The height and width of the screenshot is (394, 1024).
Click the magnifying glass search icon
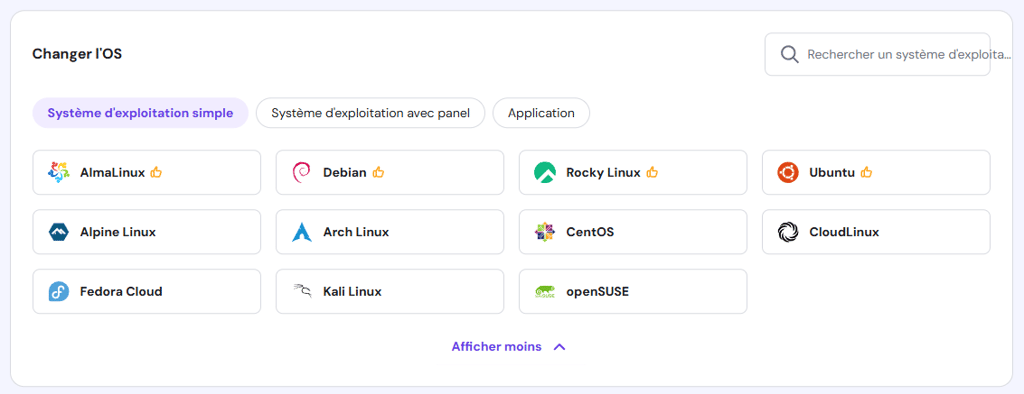[790, 54]
